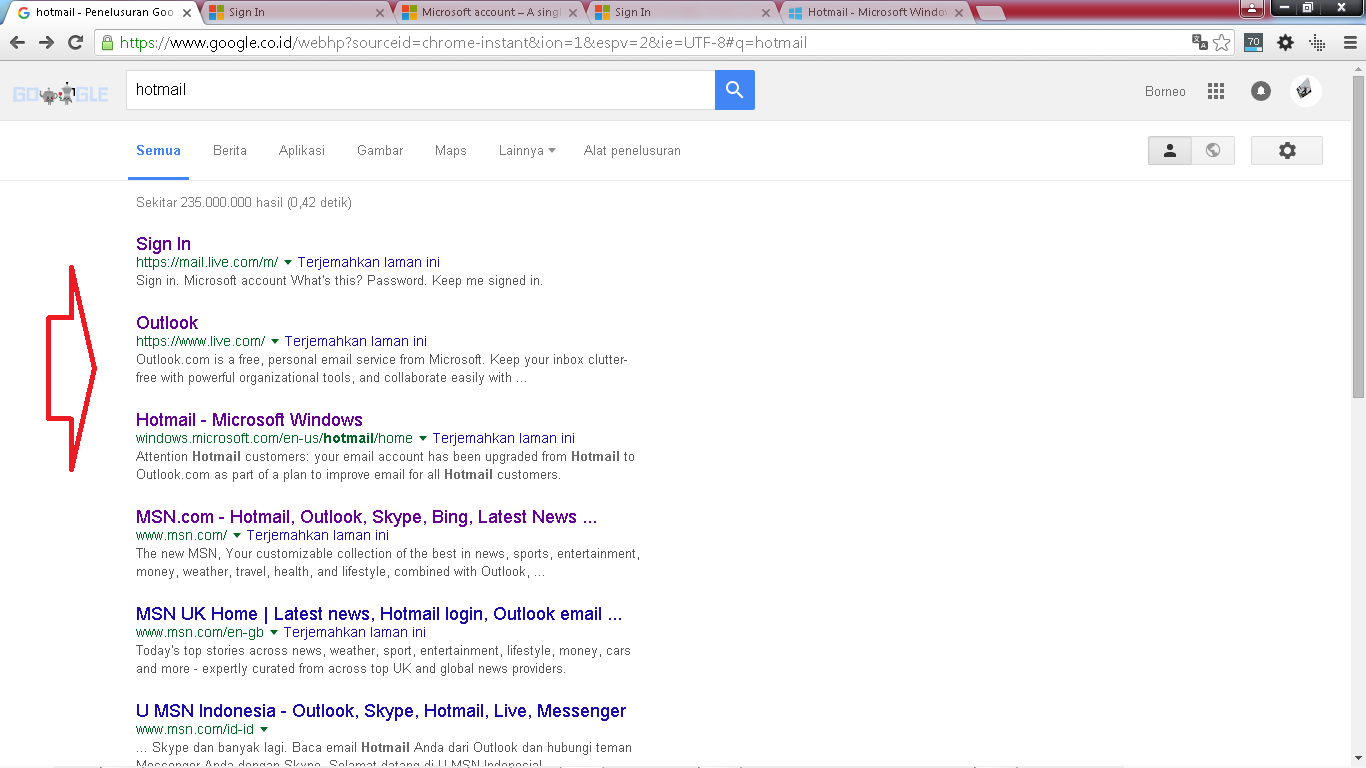Click the green padlock in address bar
Viewport: 1366px width, 768px height.
pyautogui.click(x=107, y=43)
